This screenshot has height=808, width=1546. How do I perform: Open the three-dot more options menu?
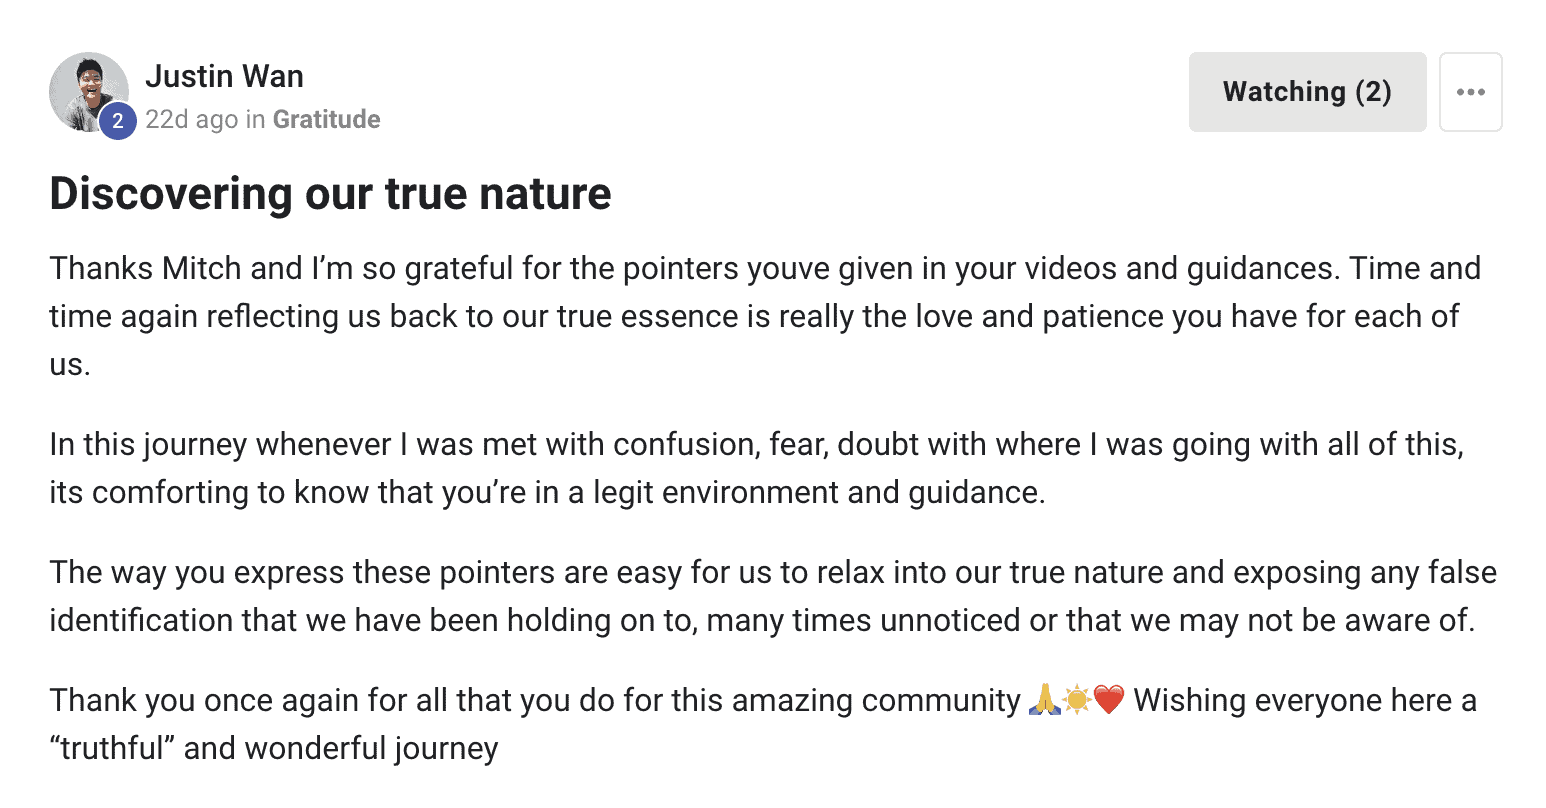pos(1470,92)
